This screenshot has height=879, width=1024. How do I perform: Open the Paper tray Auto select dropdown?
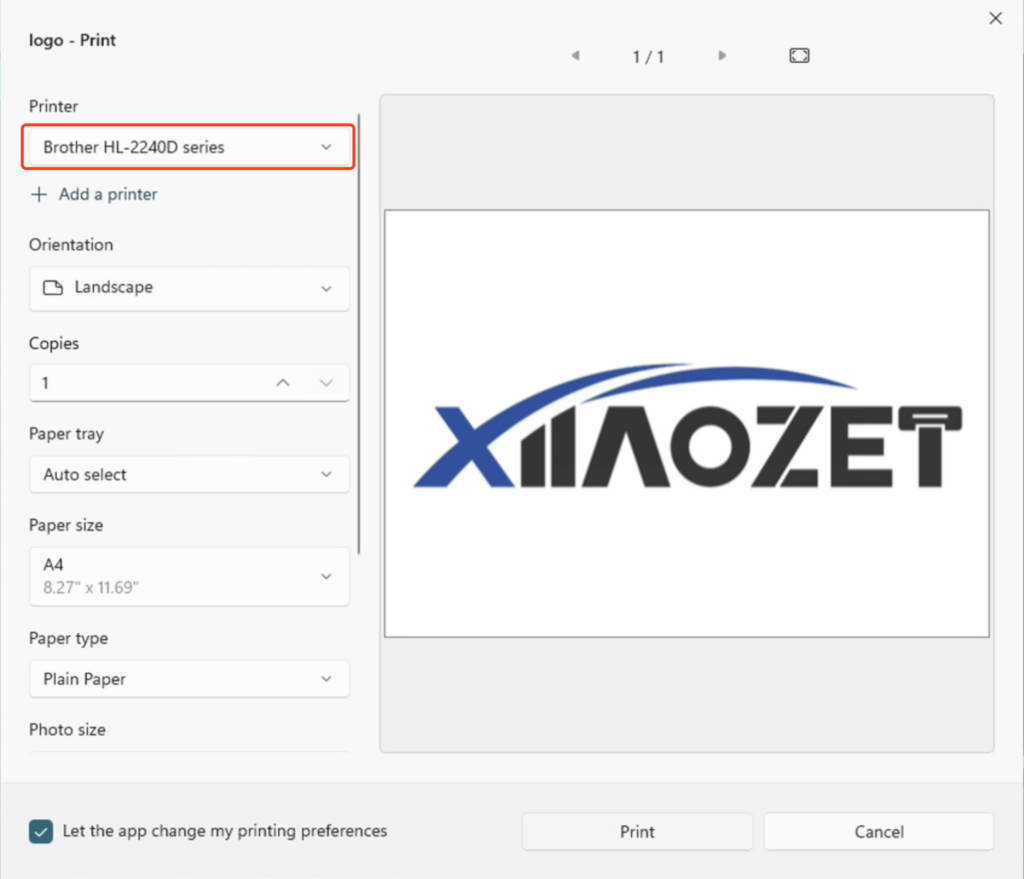[x=189, y=475]
